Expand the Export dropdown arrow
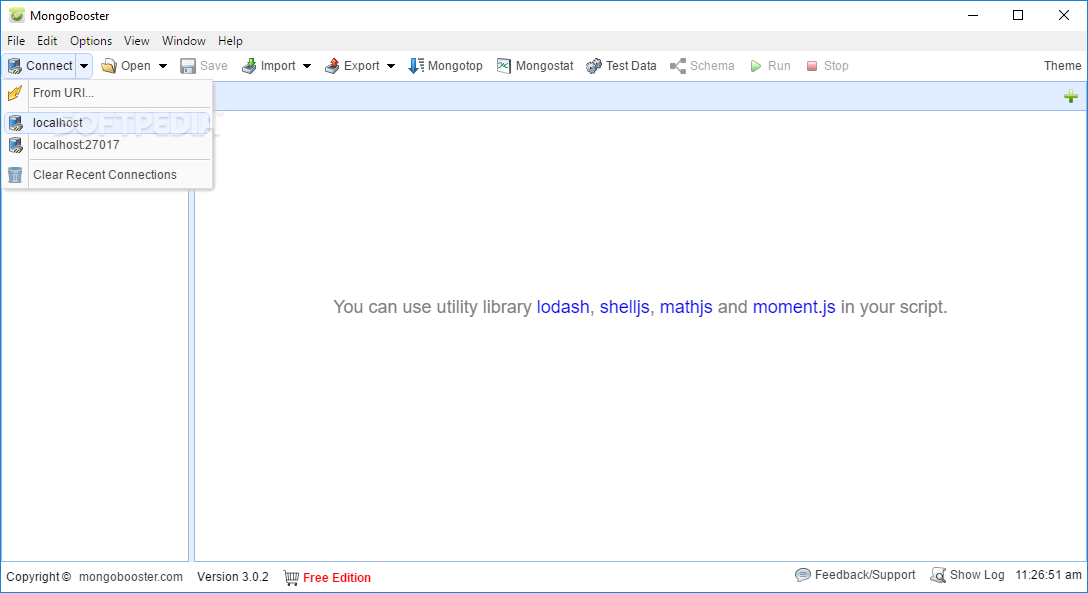1088x593 pixels. [391, 66]
